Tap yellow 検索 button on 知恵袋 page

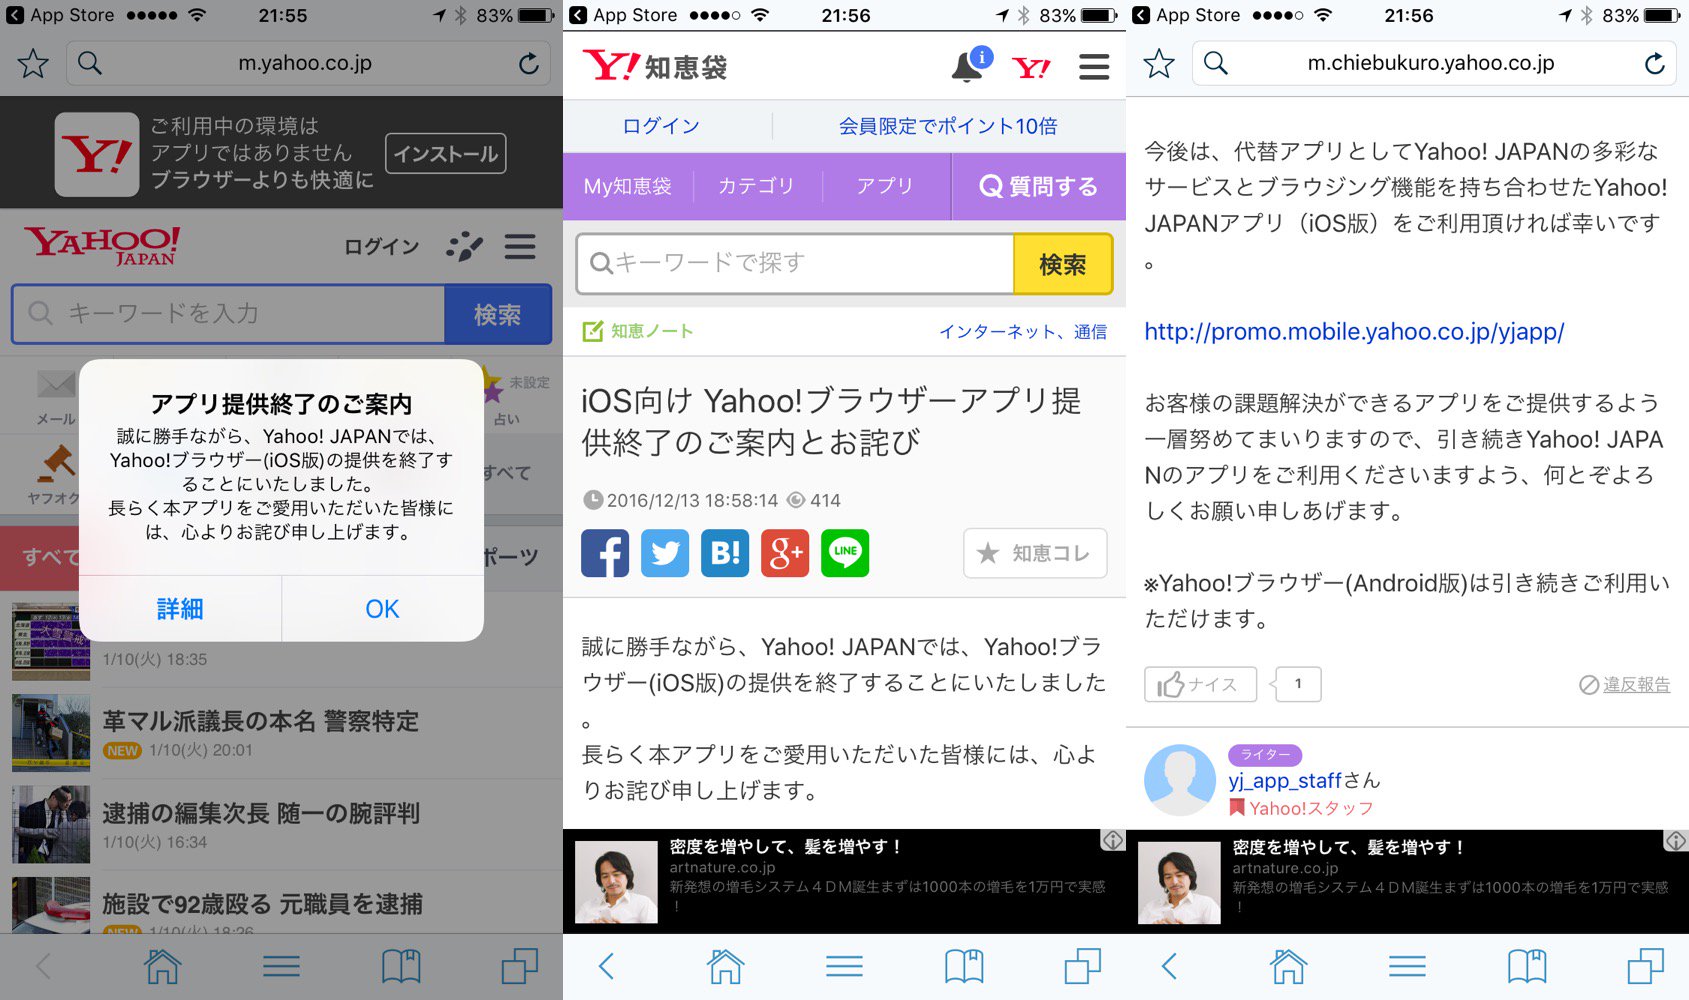(x=1063, y=264)
